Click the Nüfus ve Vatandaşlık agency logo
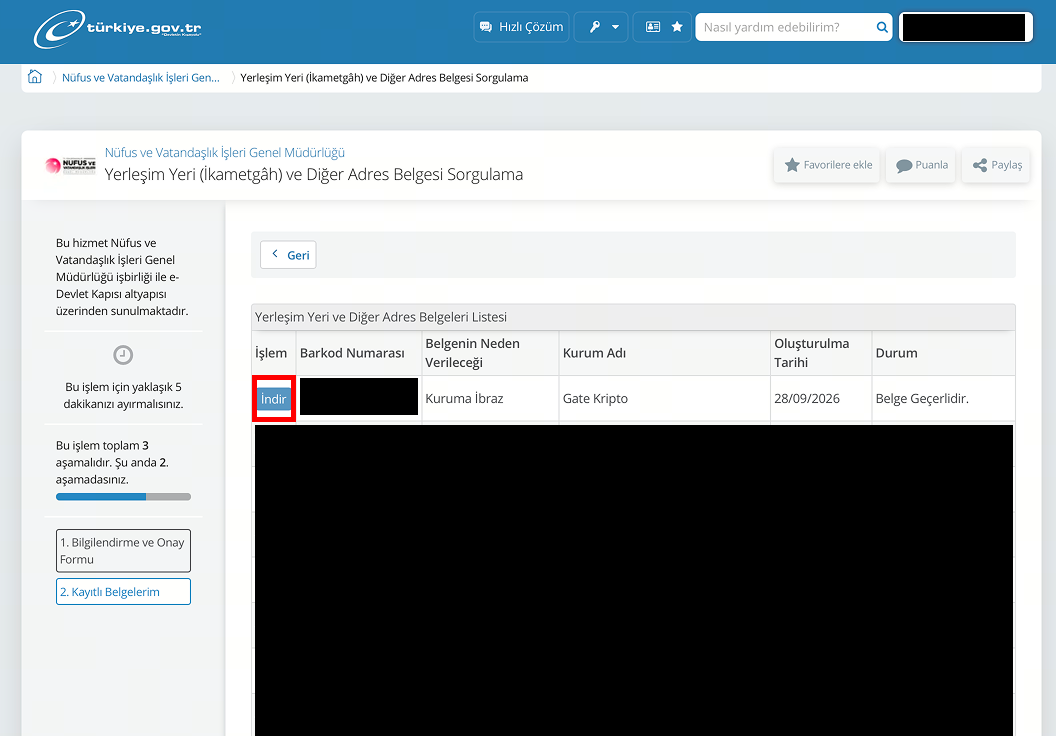This screenshot has width=1056, height=736. pyautogui.click(x=71, y=165)
